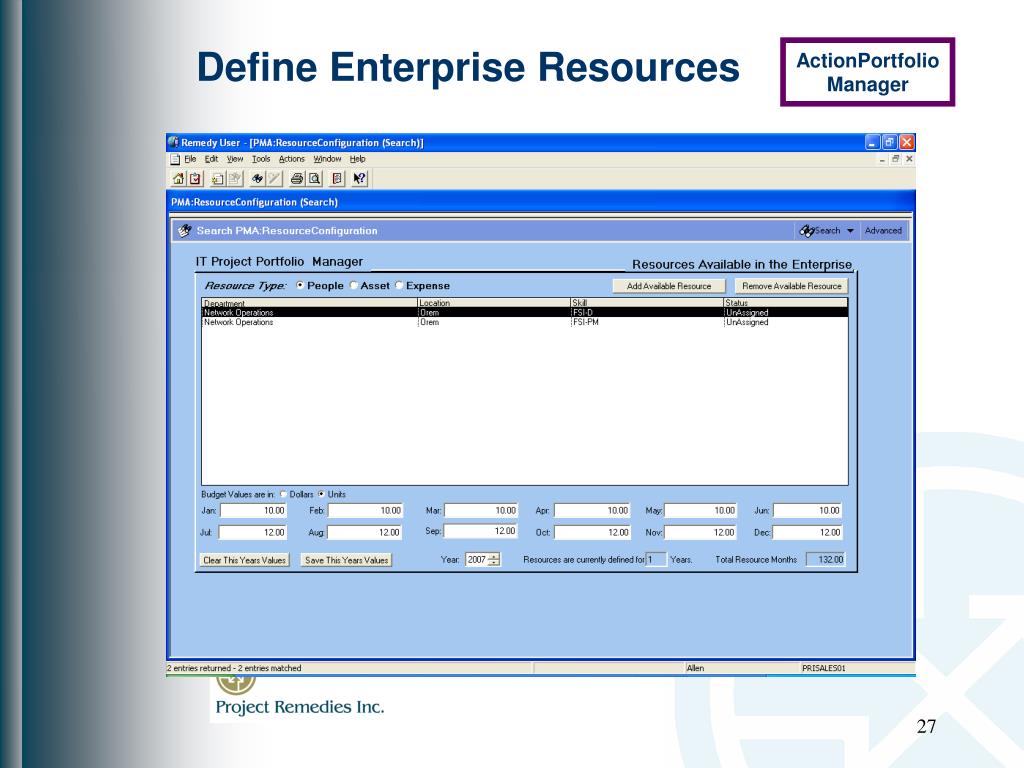
Task: Click the Oct value field
Action: (592, 532)
